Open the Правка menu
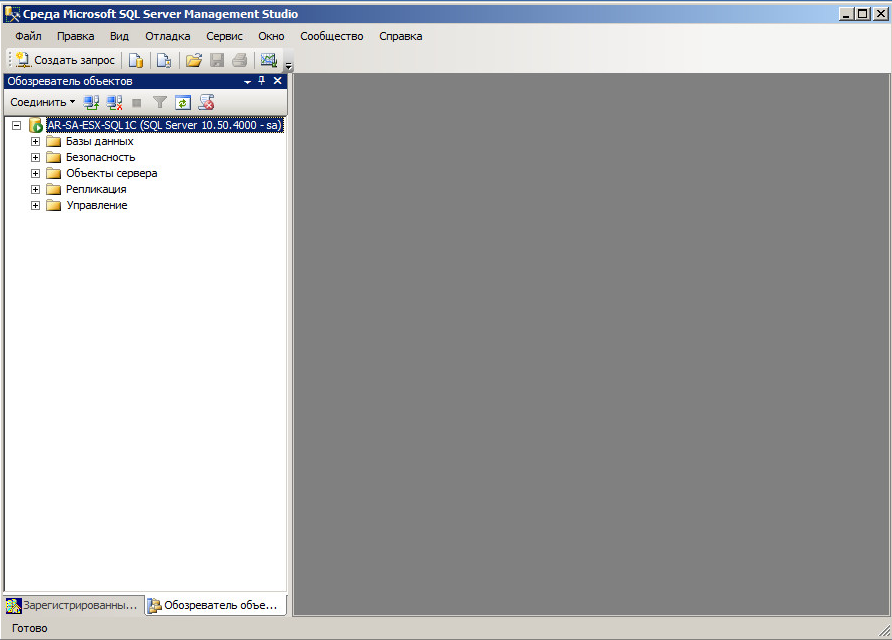This screenshot has height=640, width=892. [x=76, y=36]
